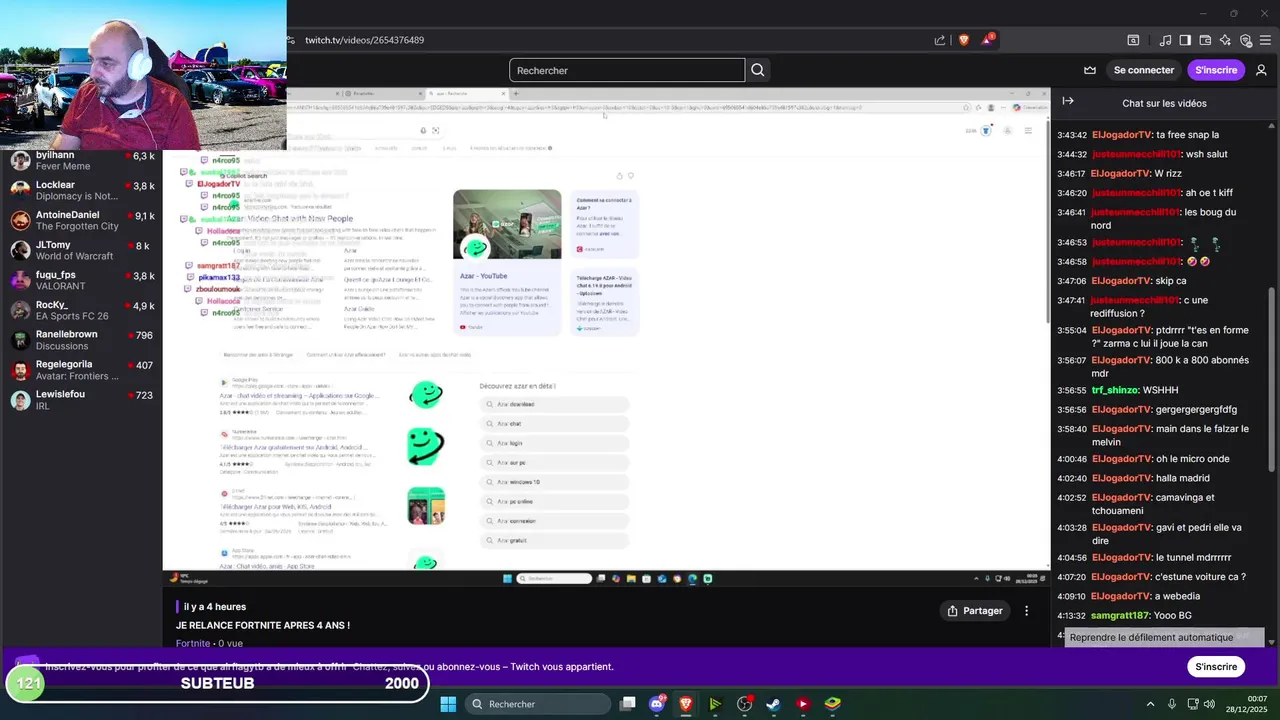Viewport: 1280px width, 720px height.
Task: Open the Fortnite category link
Action: coord(193,644)
